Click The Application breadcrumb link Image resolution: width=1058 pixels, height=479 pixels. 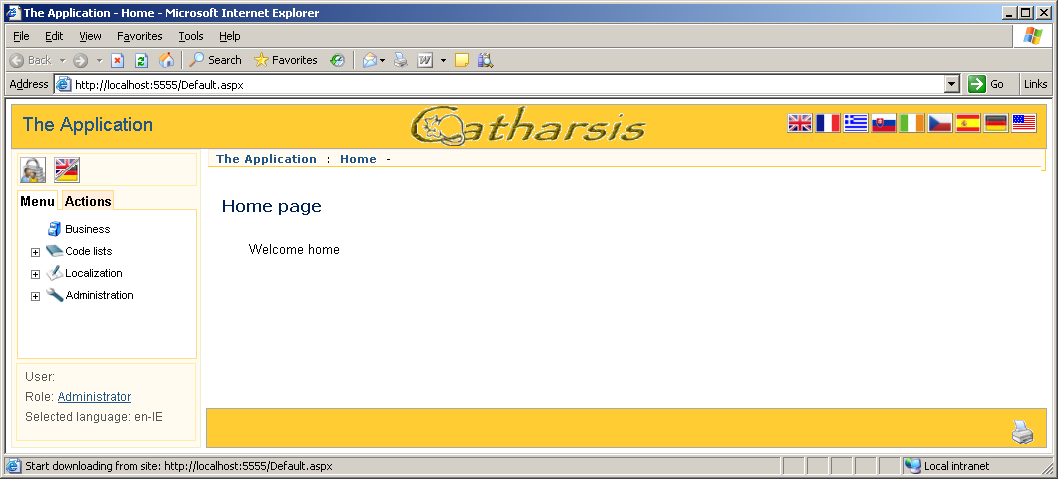tap(267, 159)
